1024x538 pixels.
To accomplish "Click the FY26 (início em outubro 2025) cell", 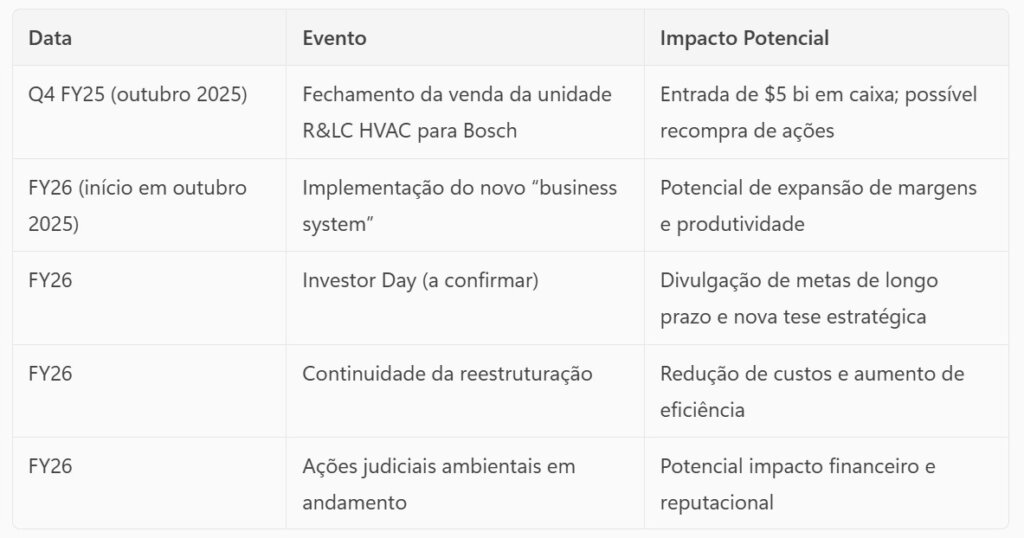I will (137, 205).
